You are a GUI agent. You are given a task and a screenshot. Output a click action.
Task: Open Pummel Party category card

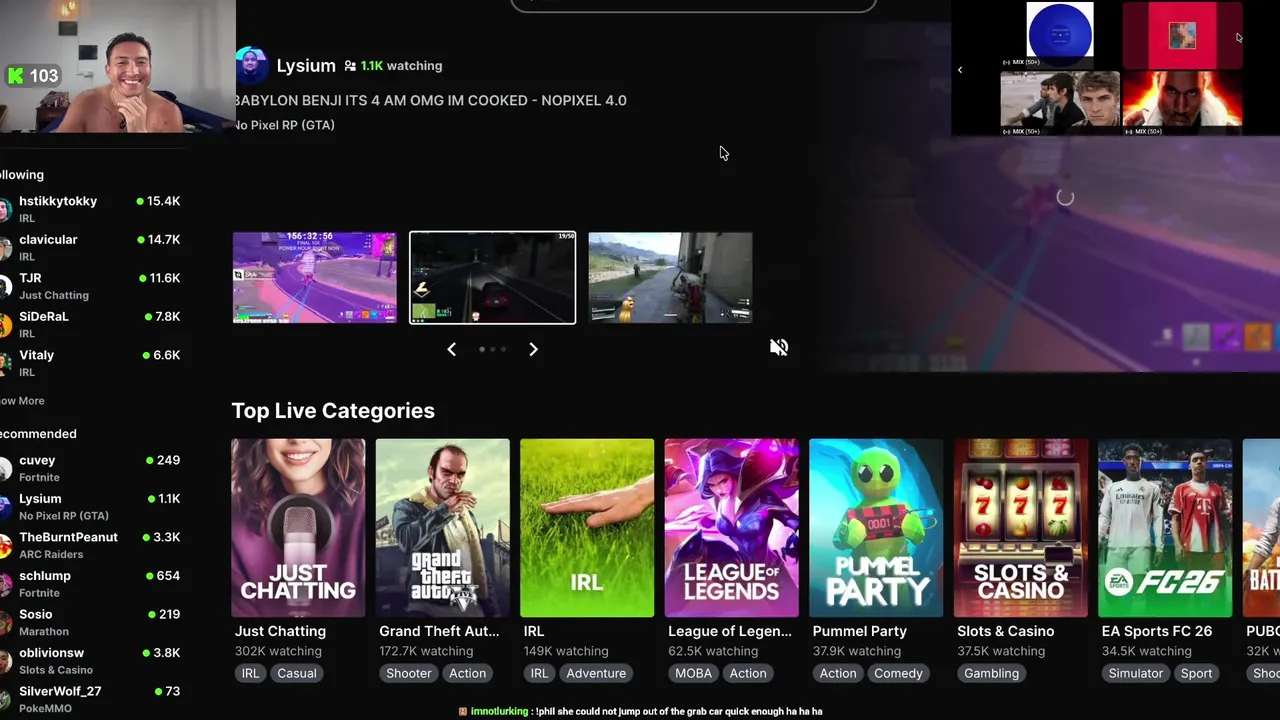[x=876, y=528]
